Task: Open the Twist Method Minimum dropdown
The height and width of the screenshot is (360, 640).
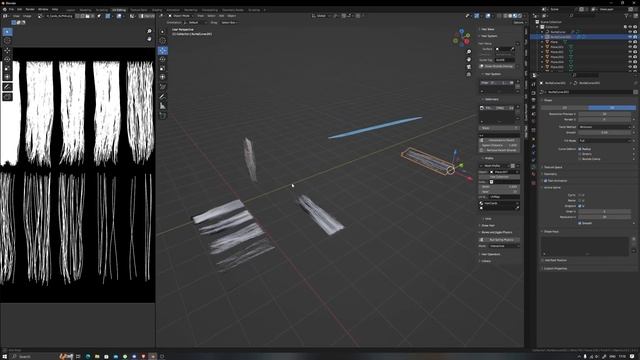Action: click(x=604, y=127)
